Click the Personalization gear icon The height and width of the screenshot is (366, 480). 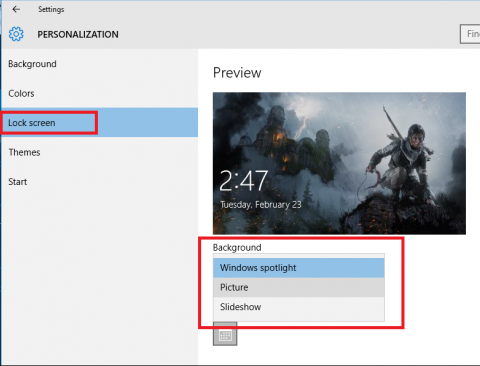coord(16,34)
